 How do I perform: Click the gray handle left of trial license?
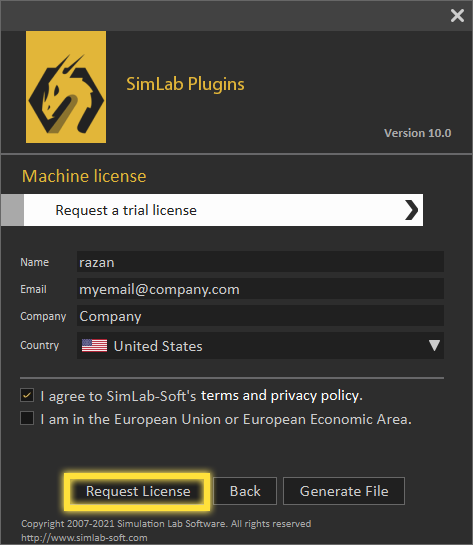click(x=13, y=210)
